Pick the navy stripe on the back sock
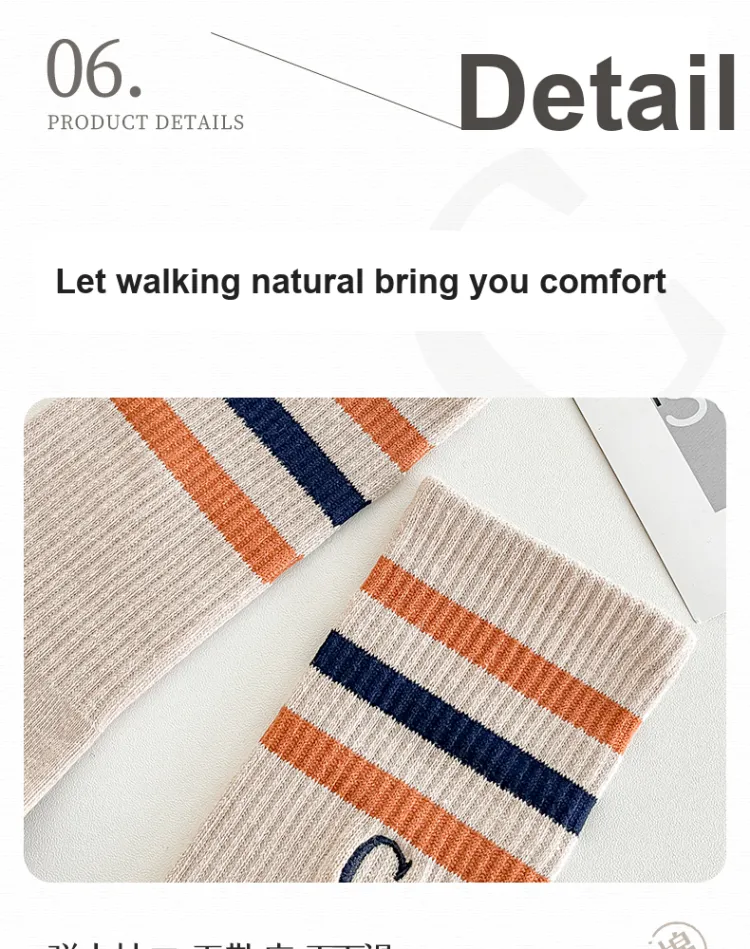Viewport: 750px width, 949px height. [x=297, y=460]
